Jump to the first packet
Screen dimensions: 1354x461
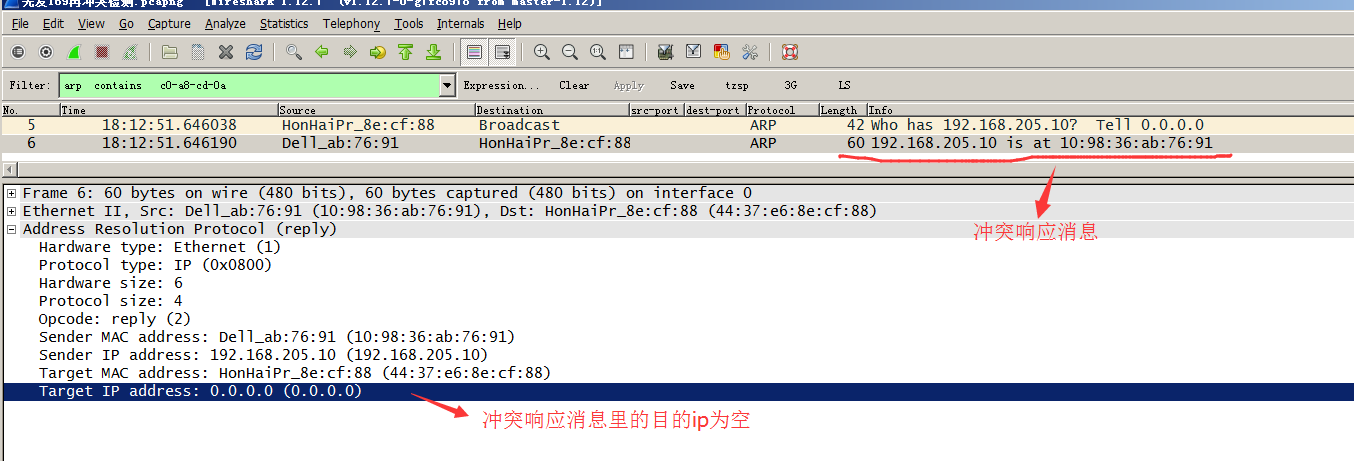405,52
